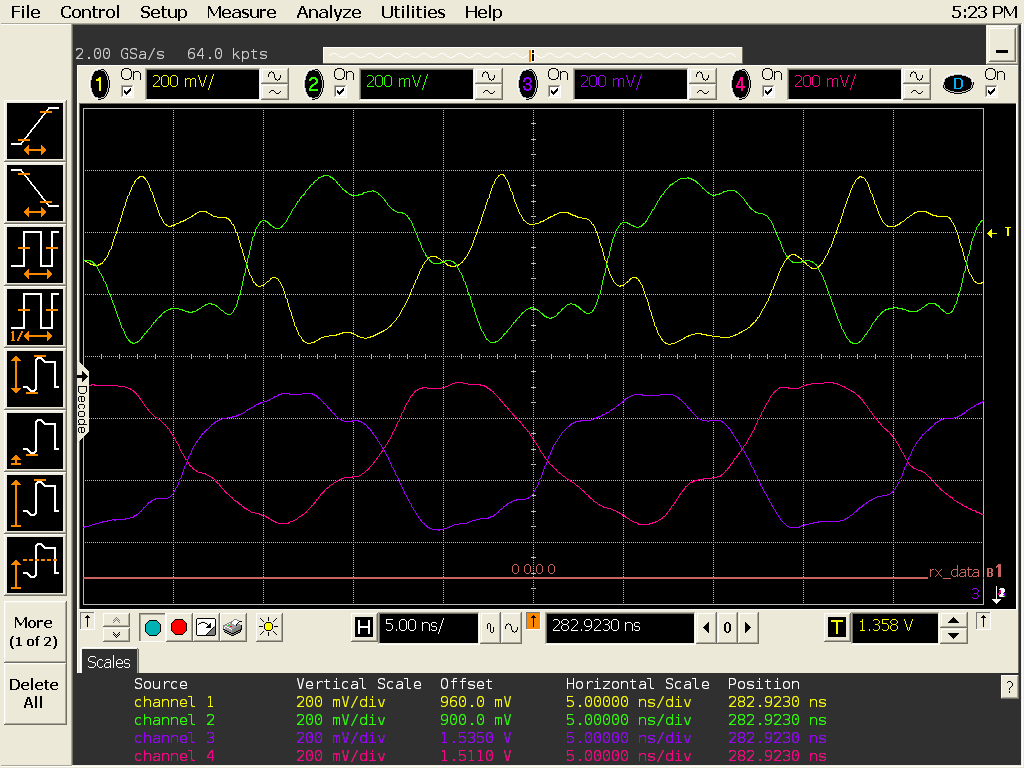Select the period measurement icon
Viewport: 1024px width, 768px height.
click(35, 255)
